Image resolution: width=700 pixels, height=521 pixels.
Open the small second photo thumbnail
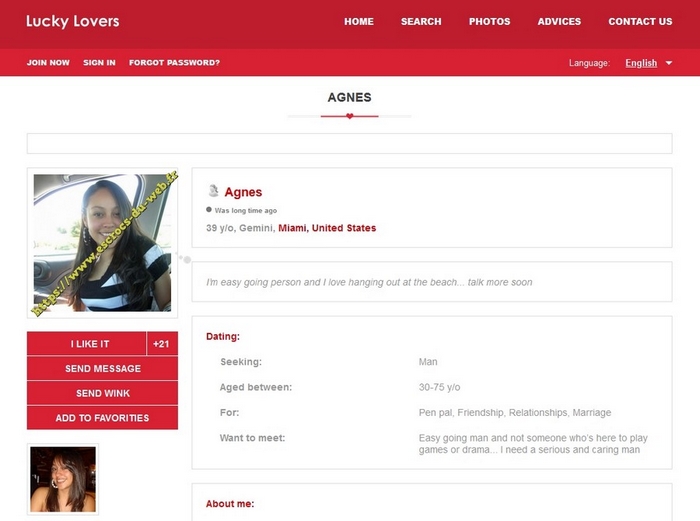pyautogui.click(x=63, y=479)
